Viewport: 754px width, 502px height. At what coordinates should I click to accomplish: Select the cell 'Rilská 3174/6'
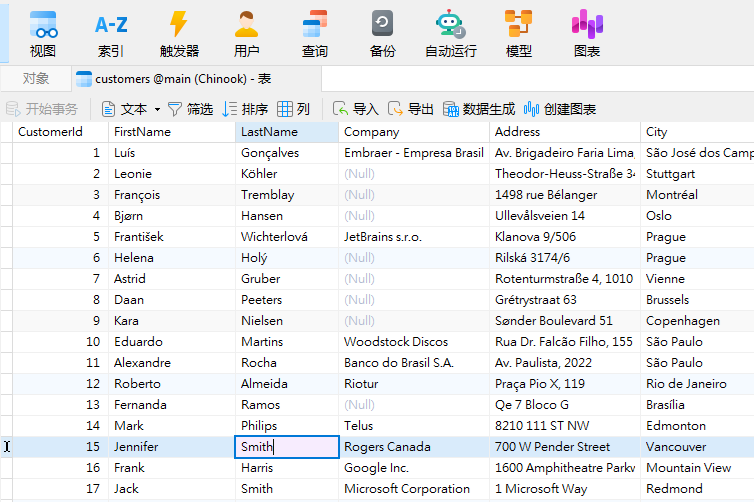pos(565,258)
